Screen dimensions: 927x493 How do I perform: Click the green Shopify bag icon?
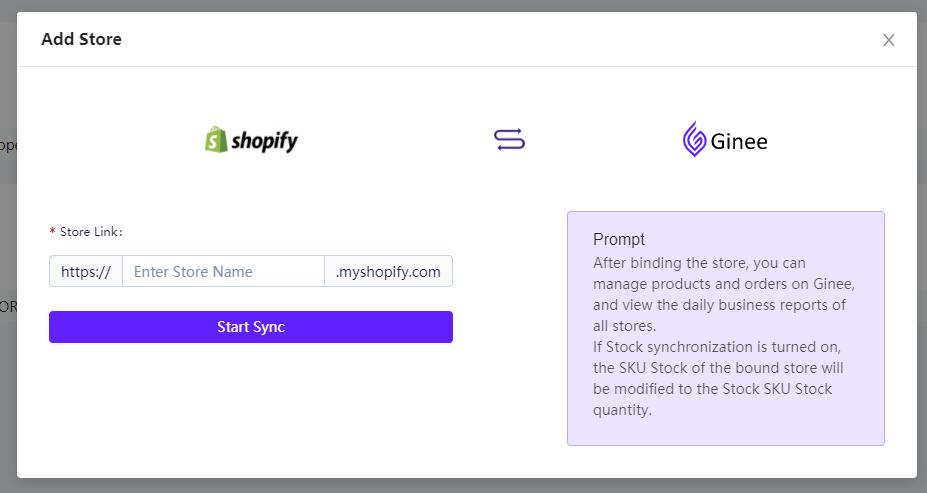[x=216, y=140]
